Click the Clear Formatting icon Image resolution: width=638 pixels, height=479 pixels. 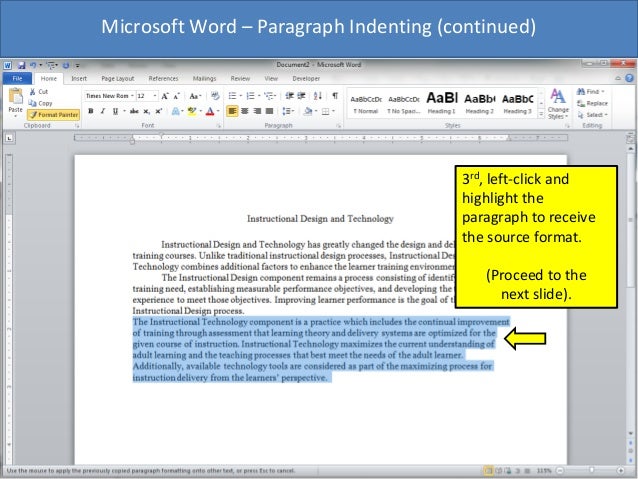click(215, 96)
